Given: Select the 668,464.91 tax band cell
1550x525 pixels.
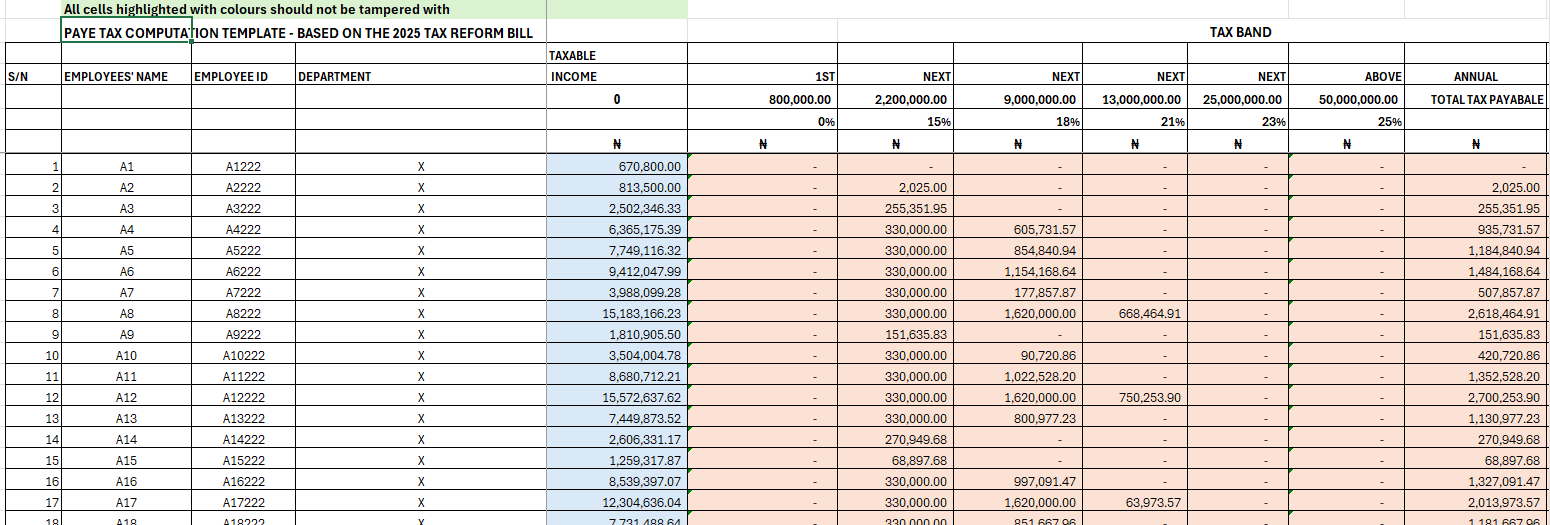Looking at the screenshot, I should (x=1135, y=313).
